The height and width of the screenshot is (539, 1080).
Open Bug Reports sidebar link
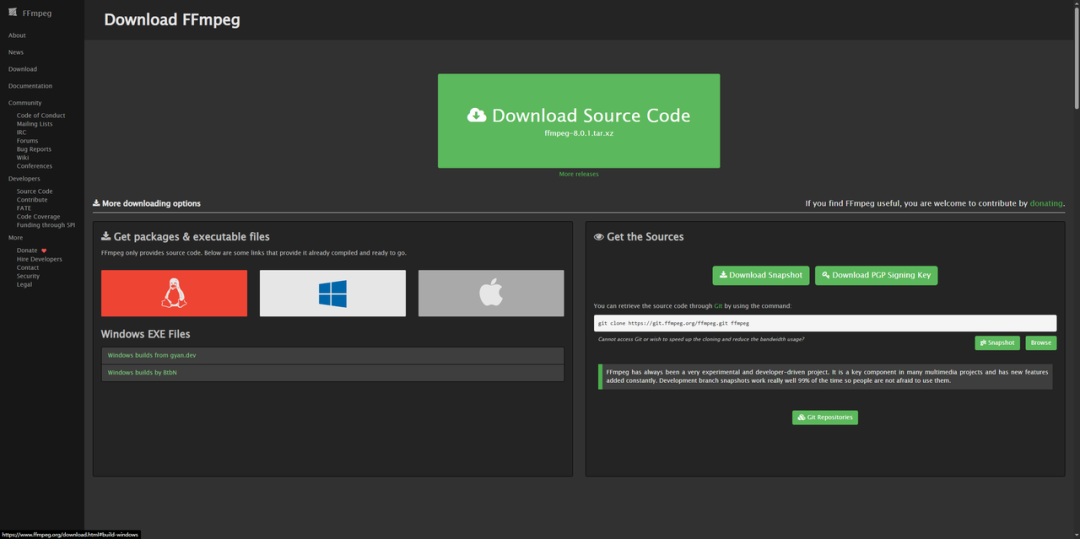click(34, 149)
